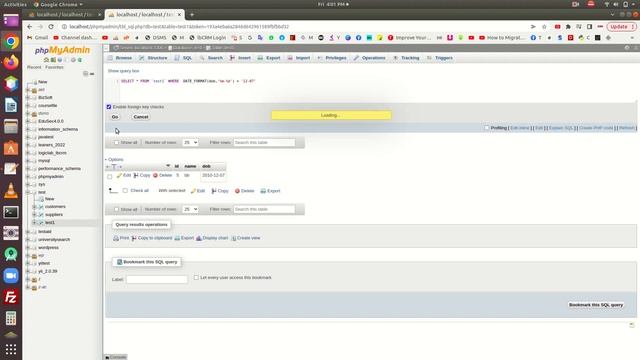This screenshot has height=360, width=640.
Task: Open Terminal from the Ubuntu dock
Action: tap(11, 212)
